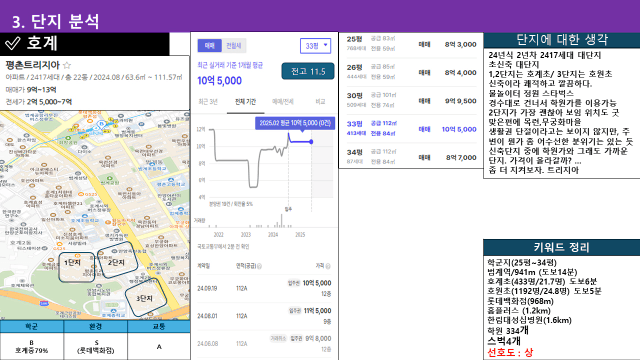The width and height of the screenshot is (640, 360).
Task: Select the highlighted 33평 listing row
Action: pos(411,129)
